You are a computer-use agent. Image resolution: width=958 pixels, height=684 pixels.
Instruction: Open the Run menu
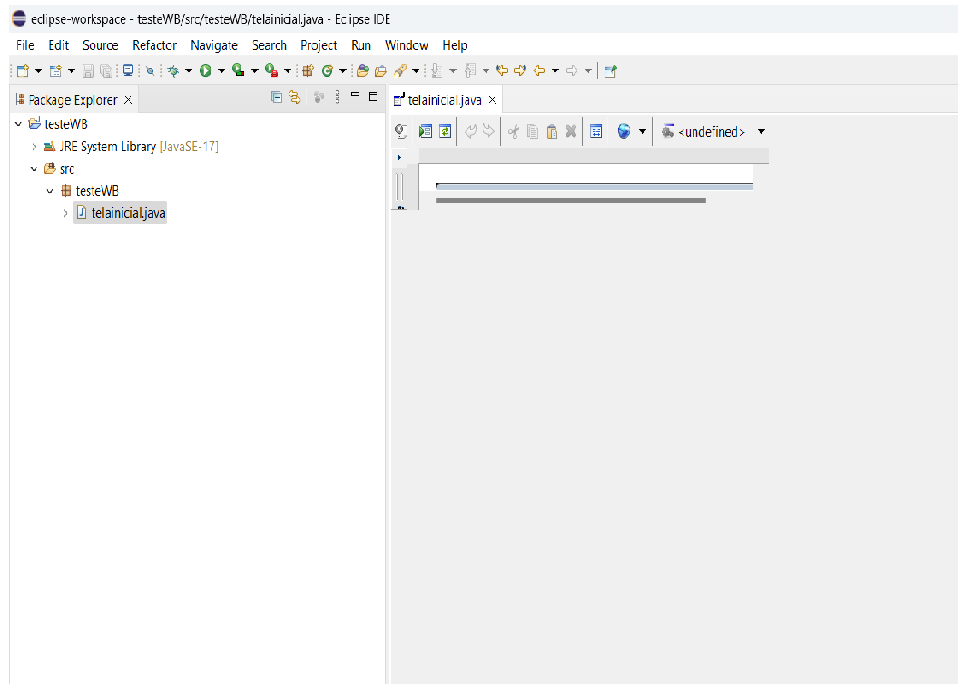point(361,45)
